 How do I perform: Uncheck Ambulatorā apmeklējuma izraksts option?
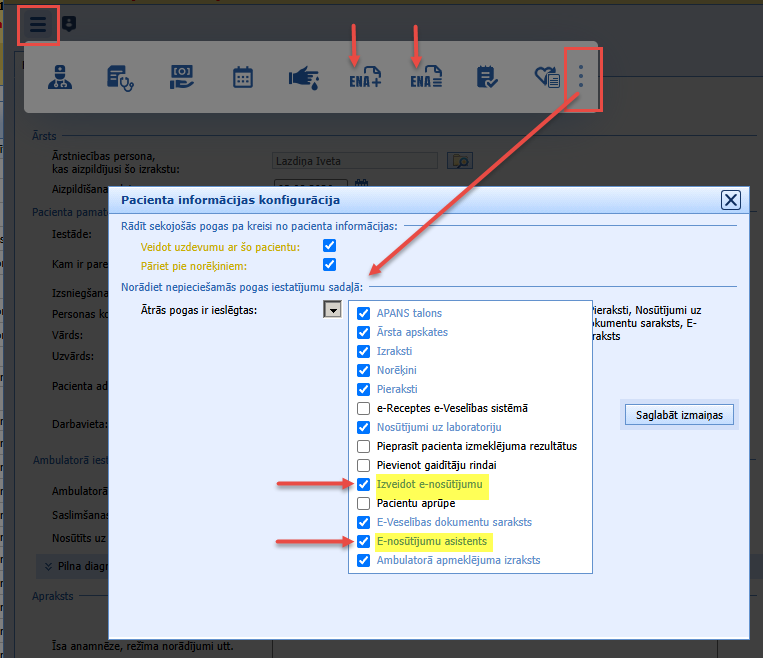coord(363,560)
